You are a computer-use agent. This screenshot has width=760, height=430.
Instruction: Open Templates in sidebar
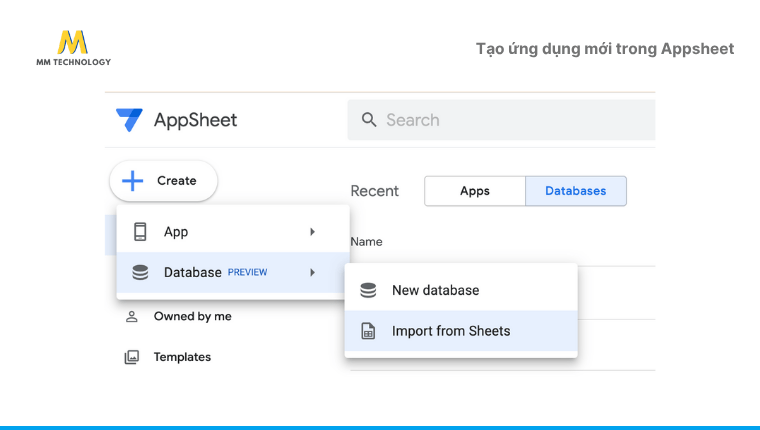(182, 357)
